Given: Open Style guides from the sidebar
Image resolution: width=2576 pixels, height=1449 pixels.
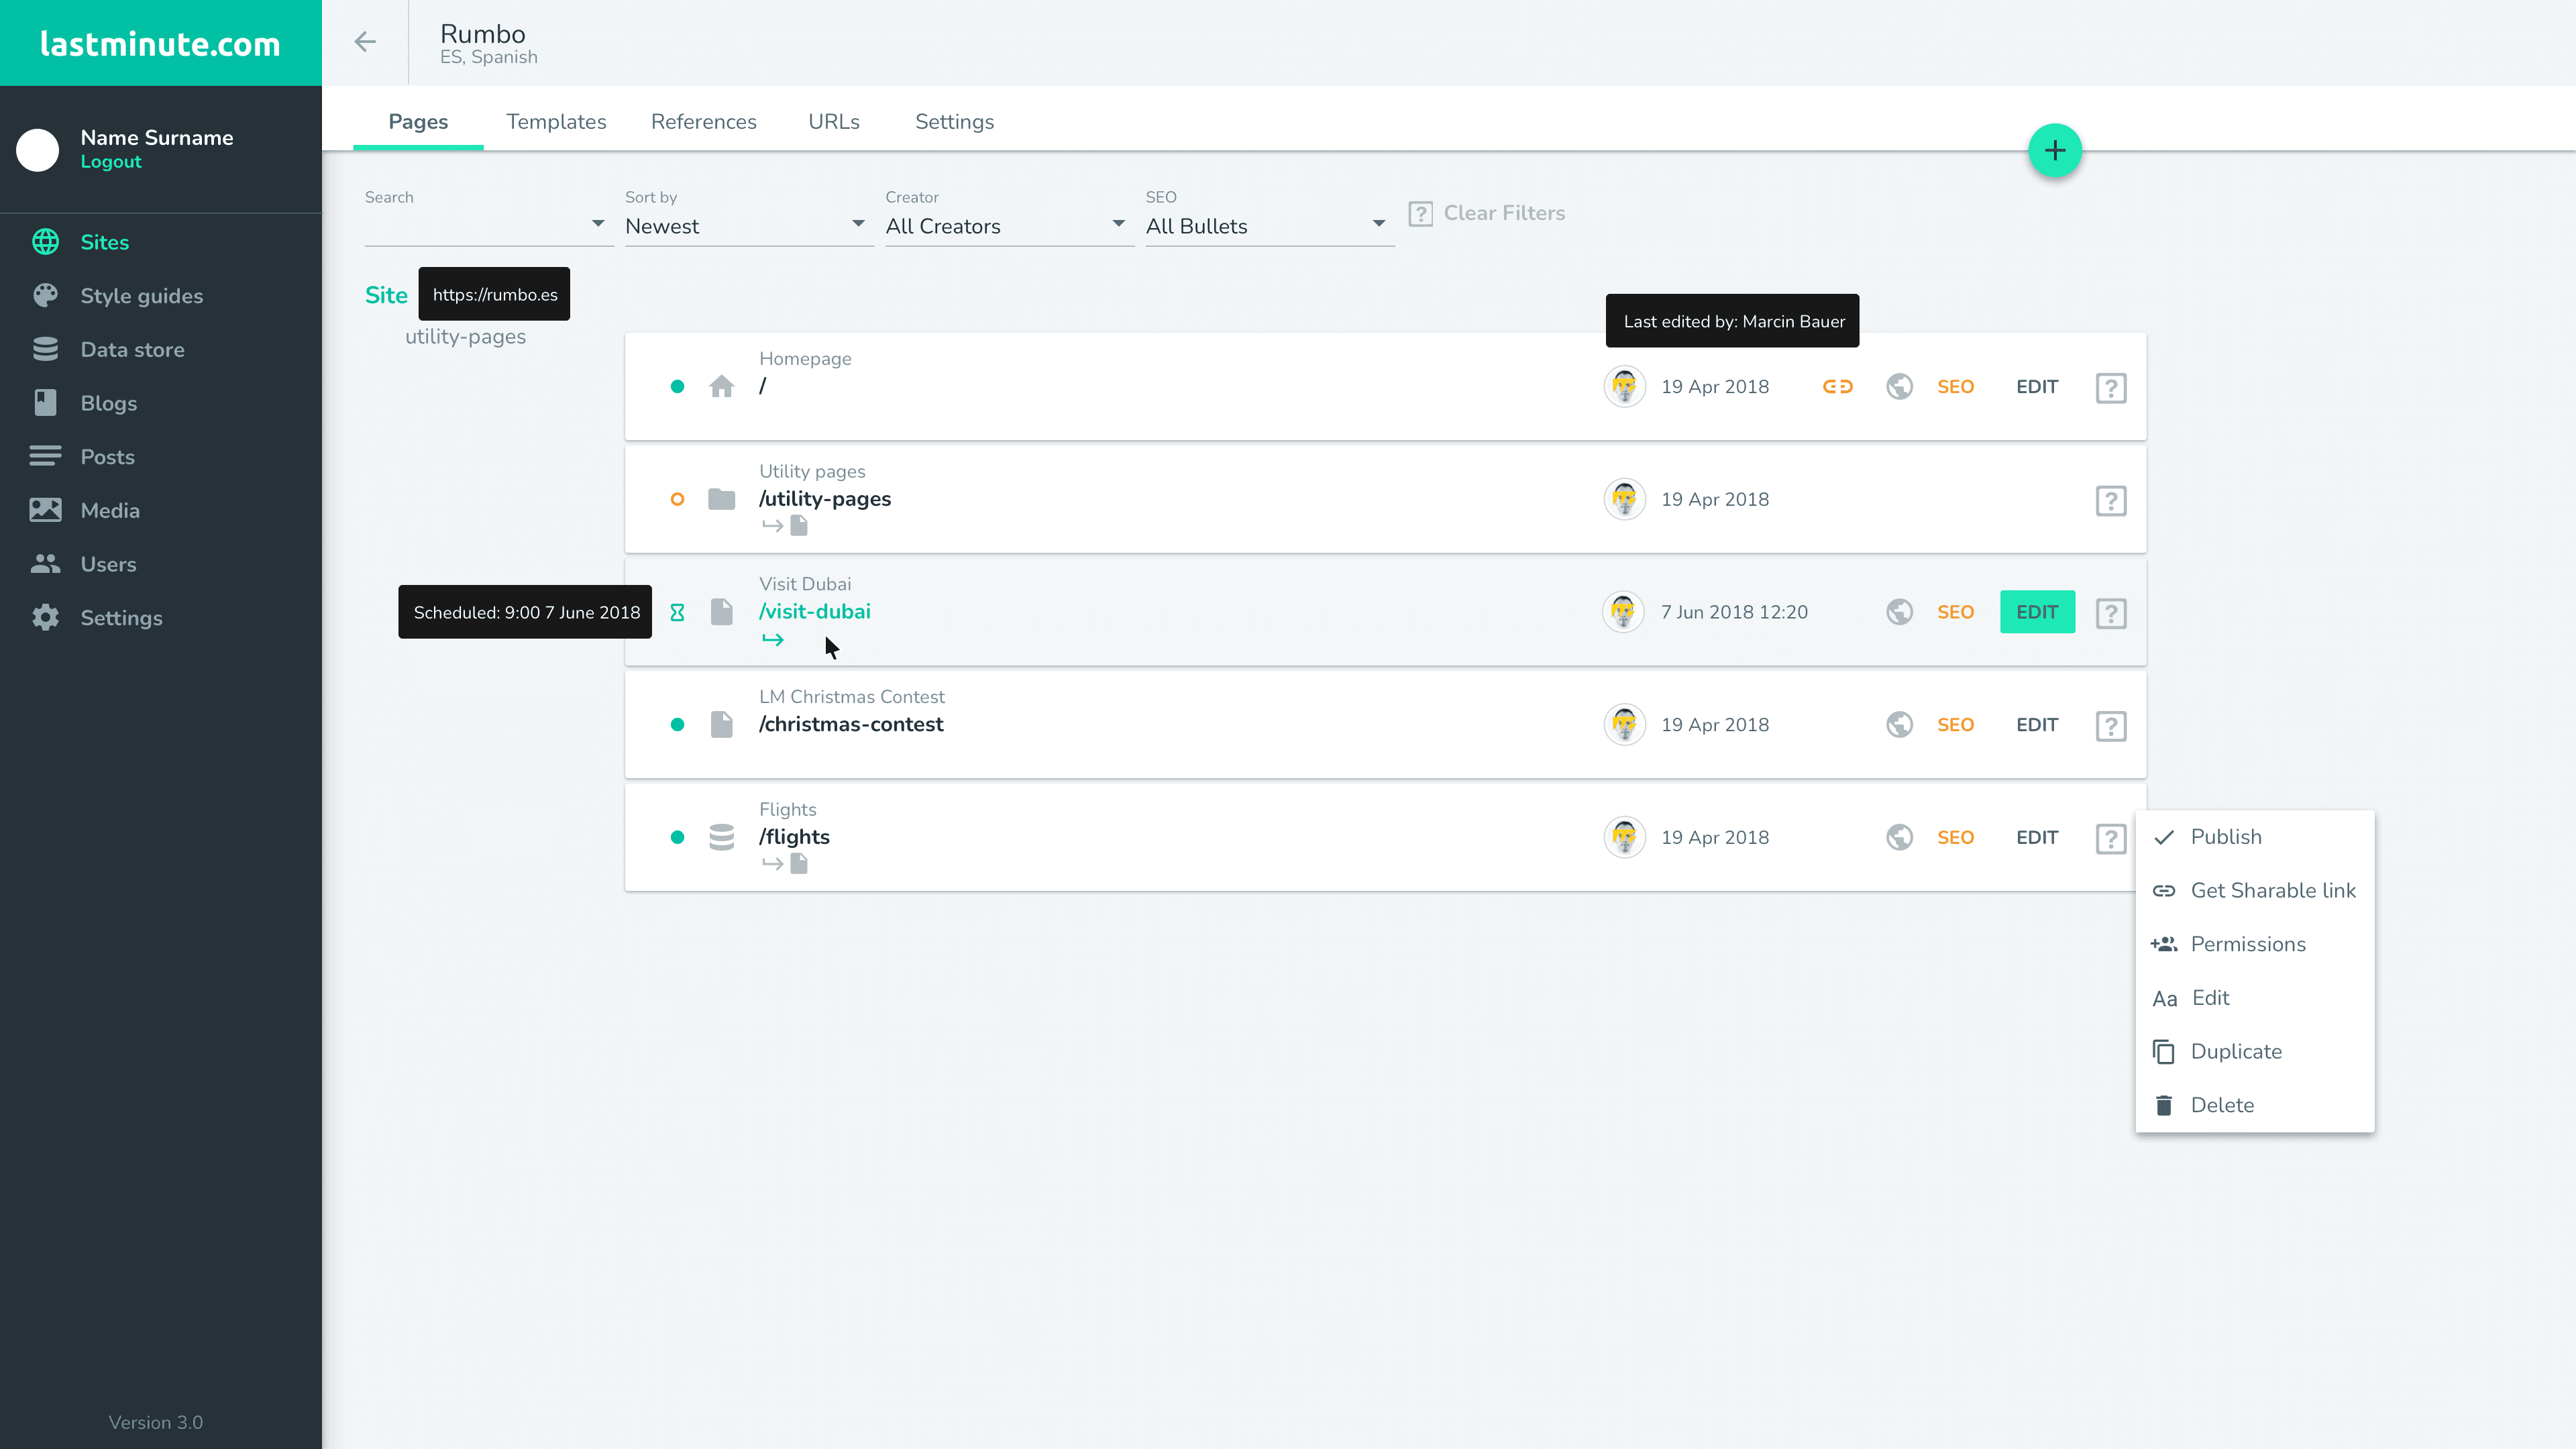Looking at the screenshot, I should coord(141,296).
